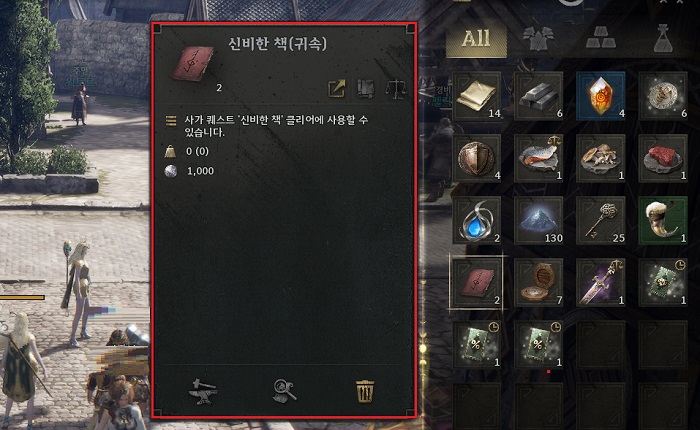Select the All inventory tab
Screen dimensions: 700x430
click(476, 39)
